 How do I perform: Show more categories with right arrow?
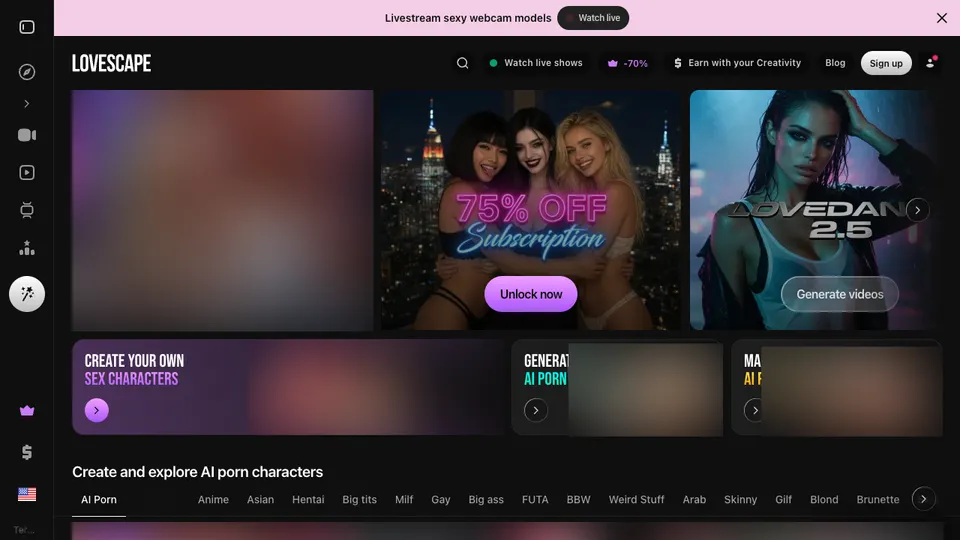(x=923, y=499)
